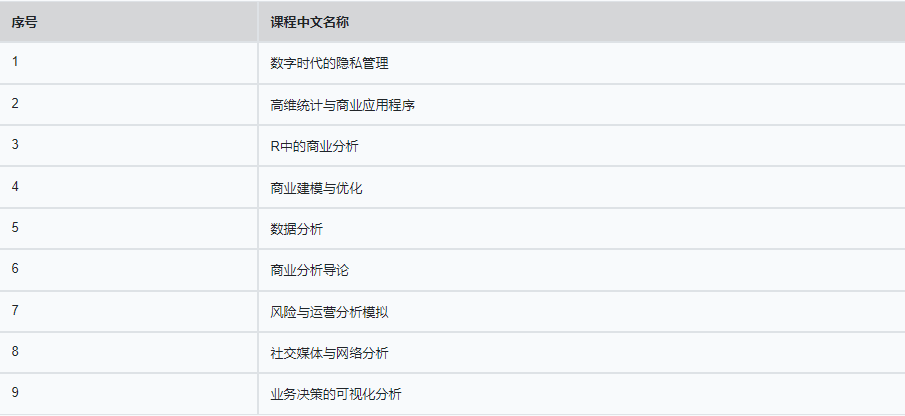Screen dimensions: 905x416
Task: Click the R中的商业分析 course cell
Action: (x=314, y=146)
